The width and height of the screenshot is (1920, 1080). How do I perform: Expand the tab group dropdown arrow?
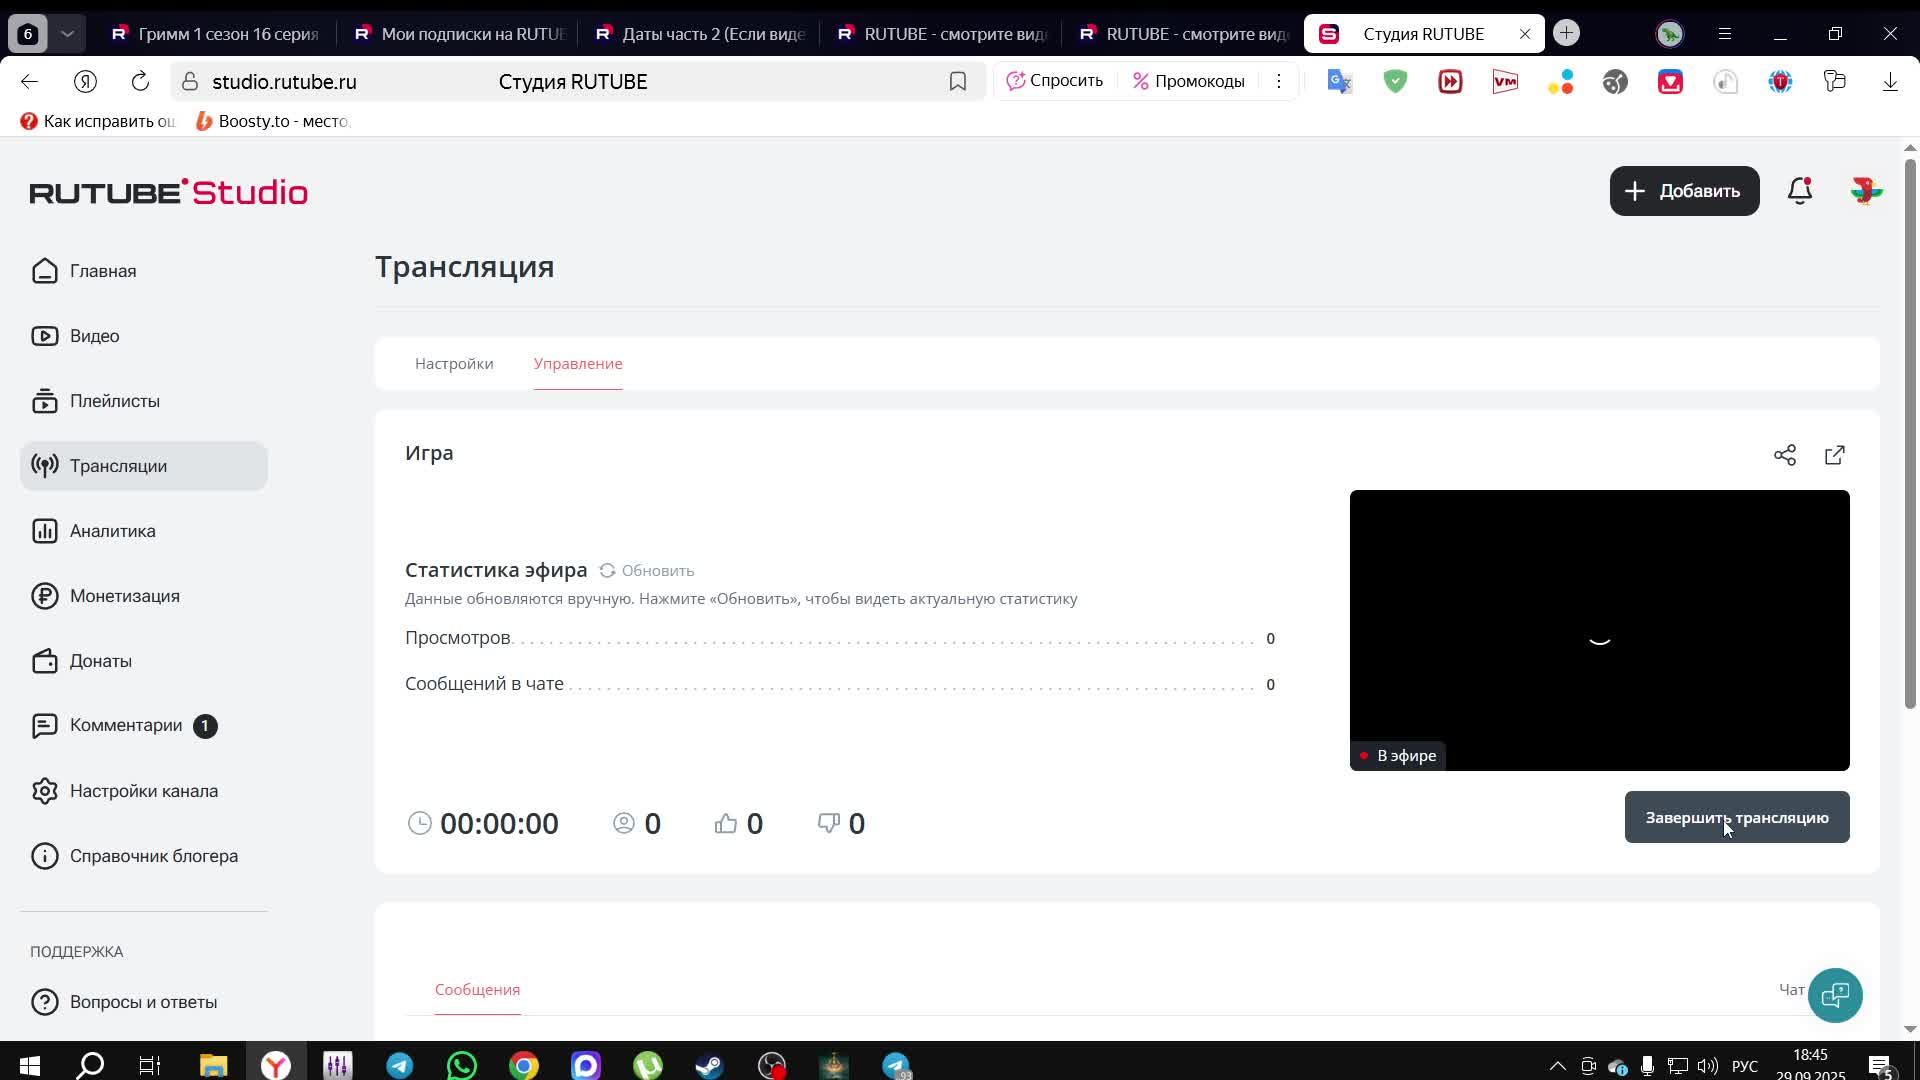click(x=67, y=33)
